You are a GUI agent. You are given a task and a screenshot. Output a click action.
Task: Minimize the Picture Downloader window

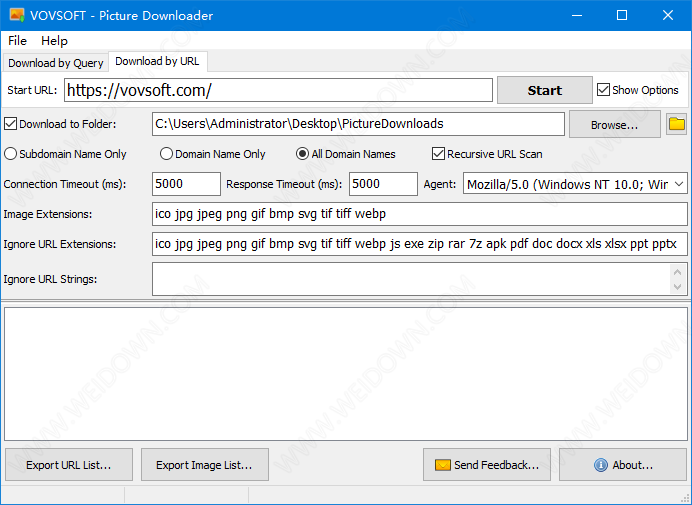coord(576,15)
